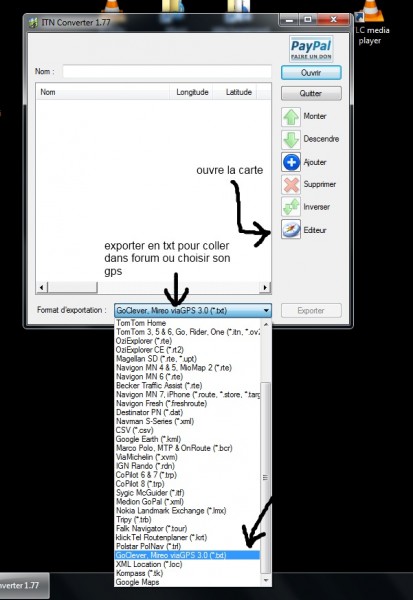The width and height of the screenshot is (413, 600).
Task: Click the Quitter button
Action: coord(311,93)
